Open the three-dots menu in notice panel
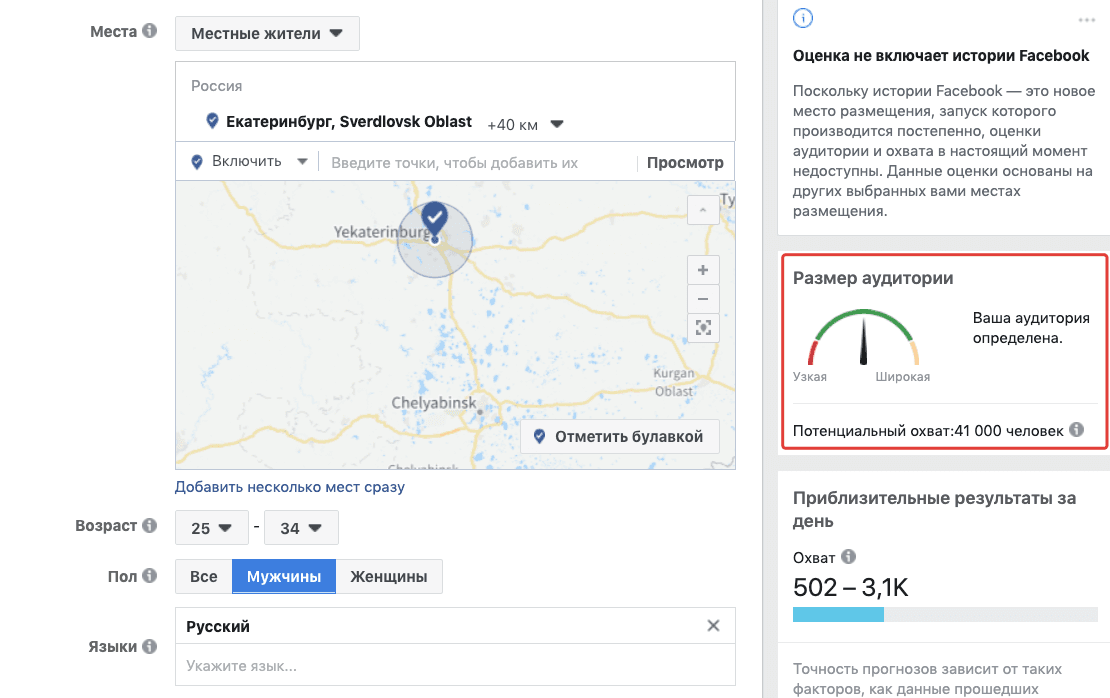1110x698 pixels. pos(1087,20)
